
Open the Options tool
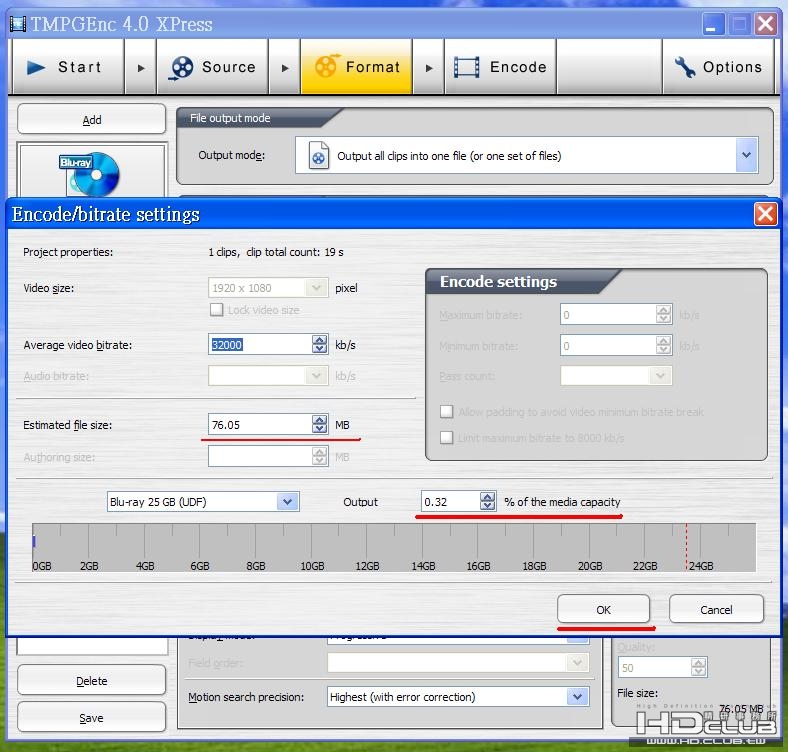coord(718,67)
